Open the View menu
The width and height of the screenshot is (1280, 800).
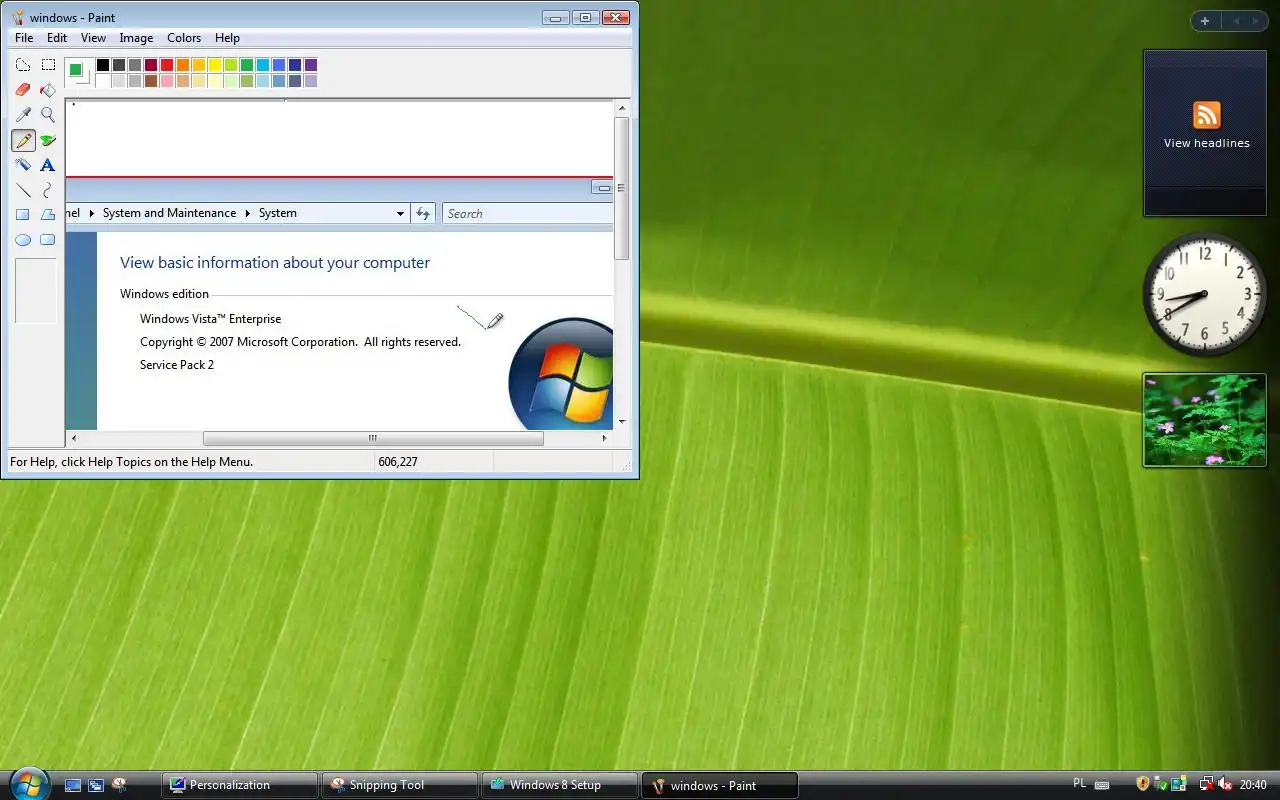93,38
